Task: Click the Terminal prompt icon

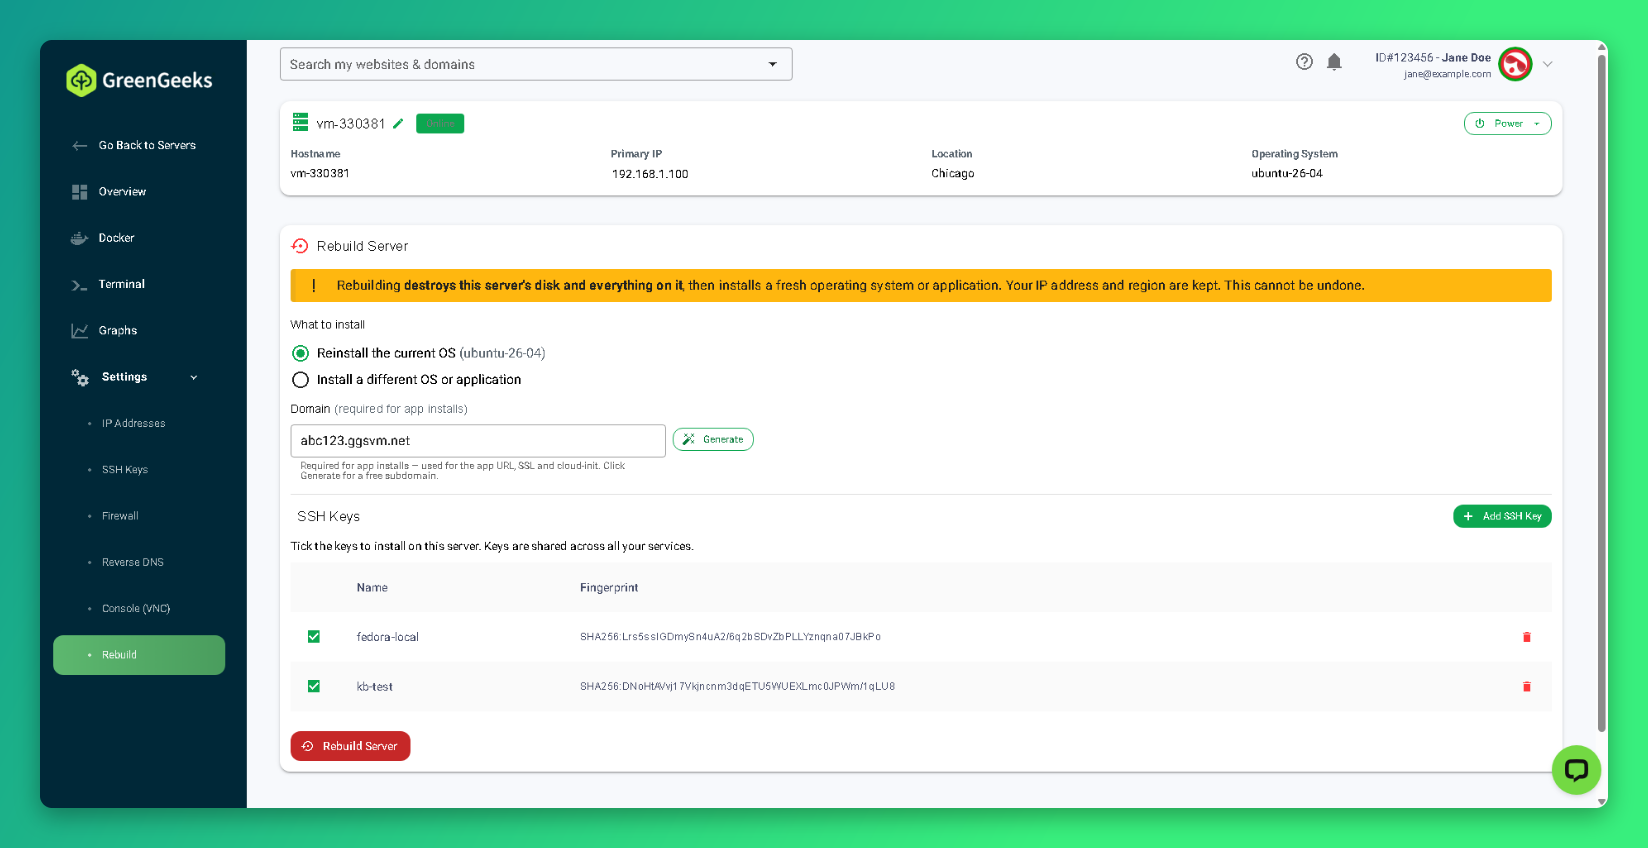Action: (x=80, y=285)
